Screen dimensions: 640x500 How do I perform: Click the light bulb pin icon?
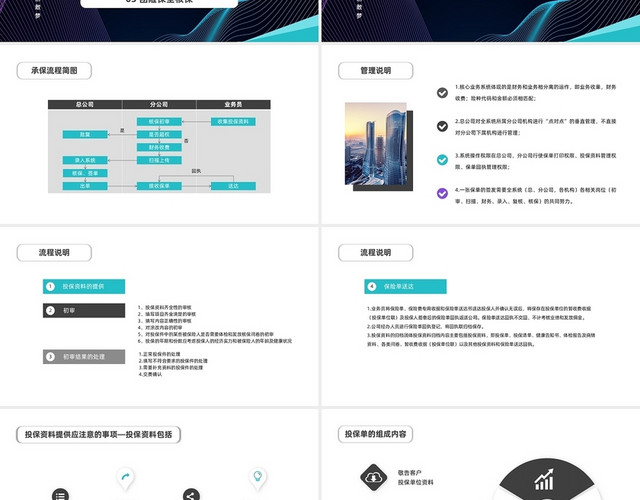pos(258,477)
